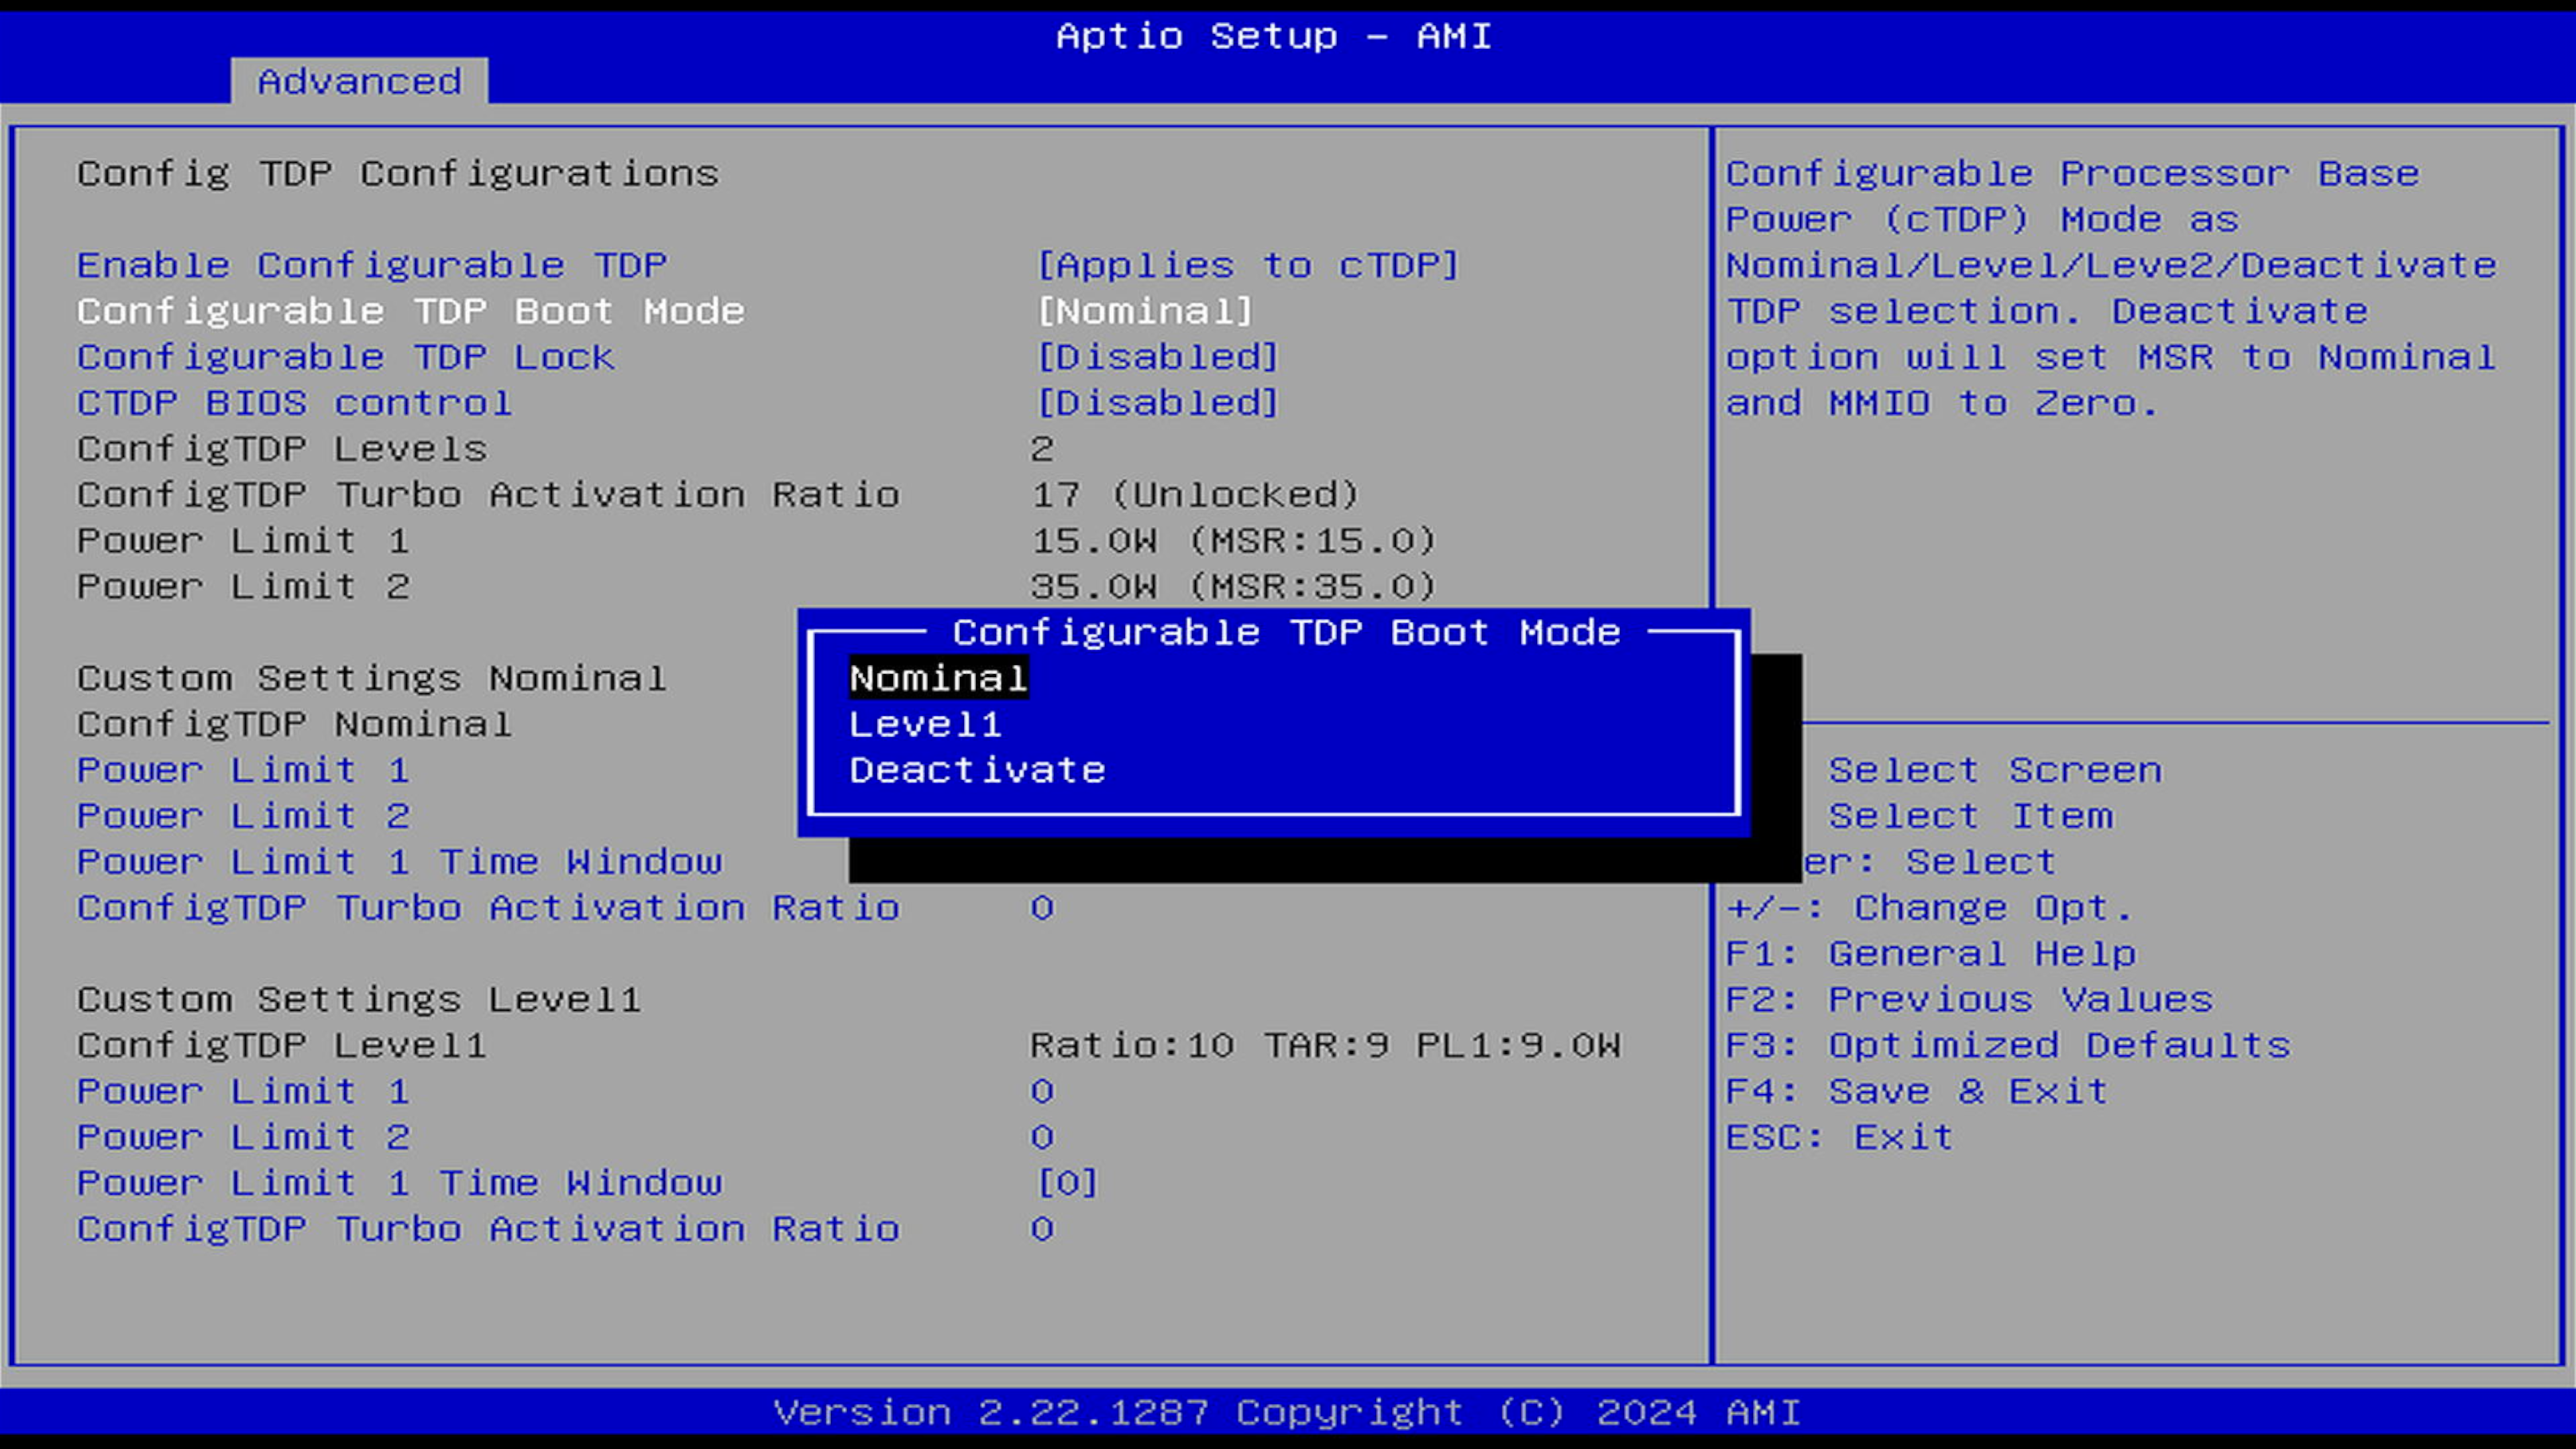Viewport: 2576px width, 1449px height.
Task: Click the [Applies to cTDP] value
Action: (1247, 266)
